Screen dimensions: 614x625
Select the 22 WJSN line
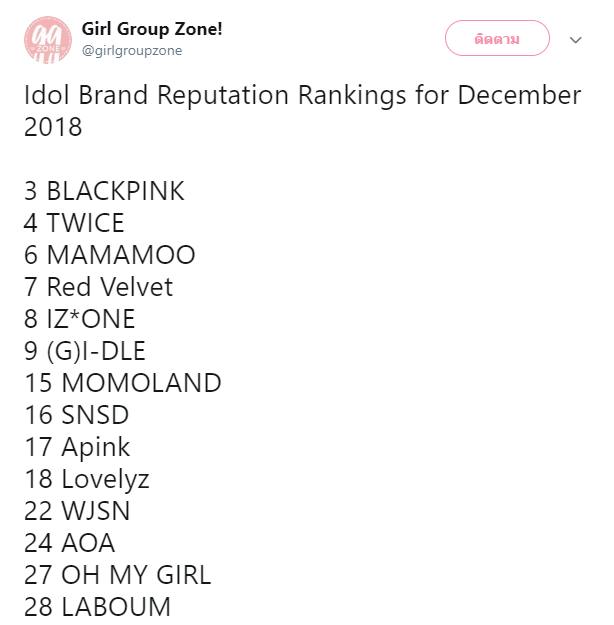pyautogui.click(x=77, y=511)
